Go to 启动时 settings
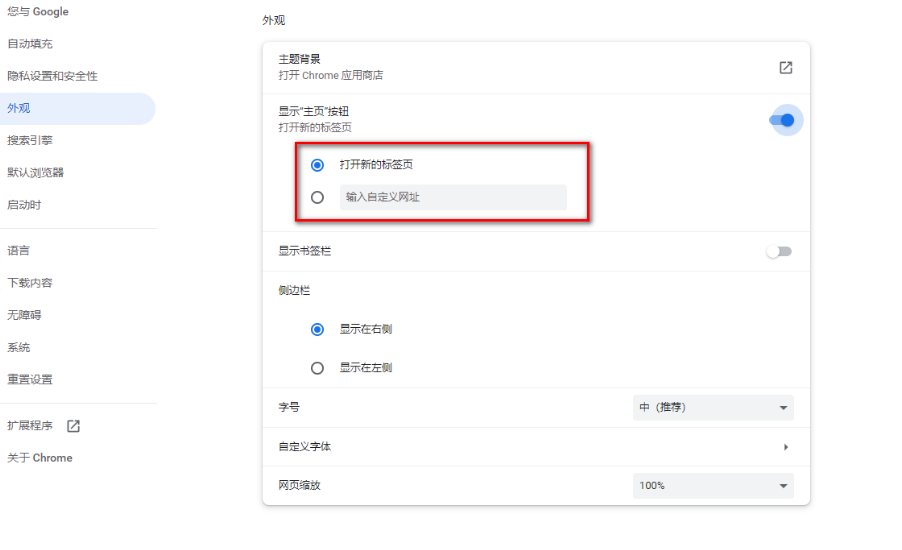Image resolution: width=902 pixels, height=550 pixels. pyautogui.click(x=24, y=205)
